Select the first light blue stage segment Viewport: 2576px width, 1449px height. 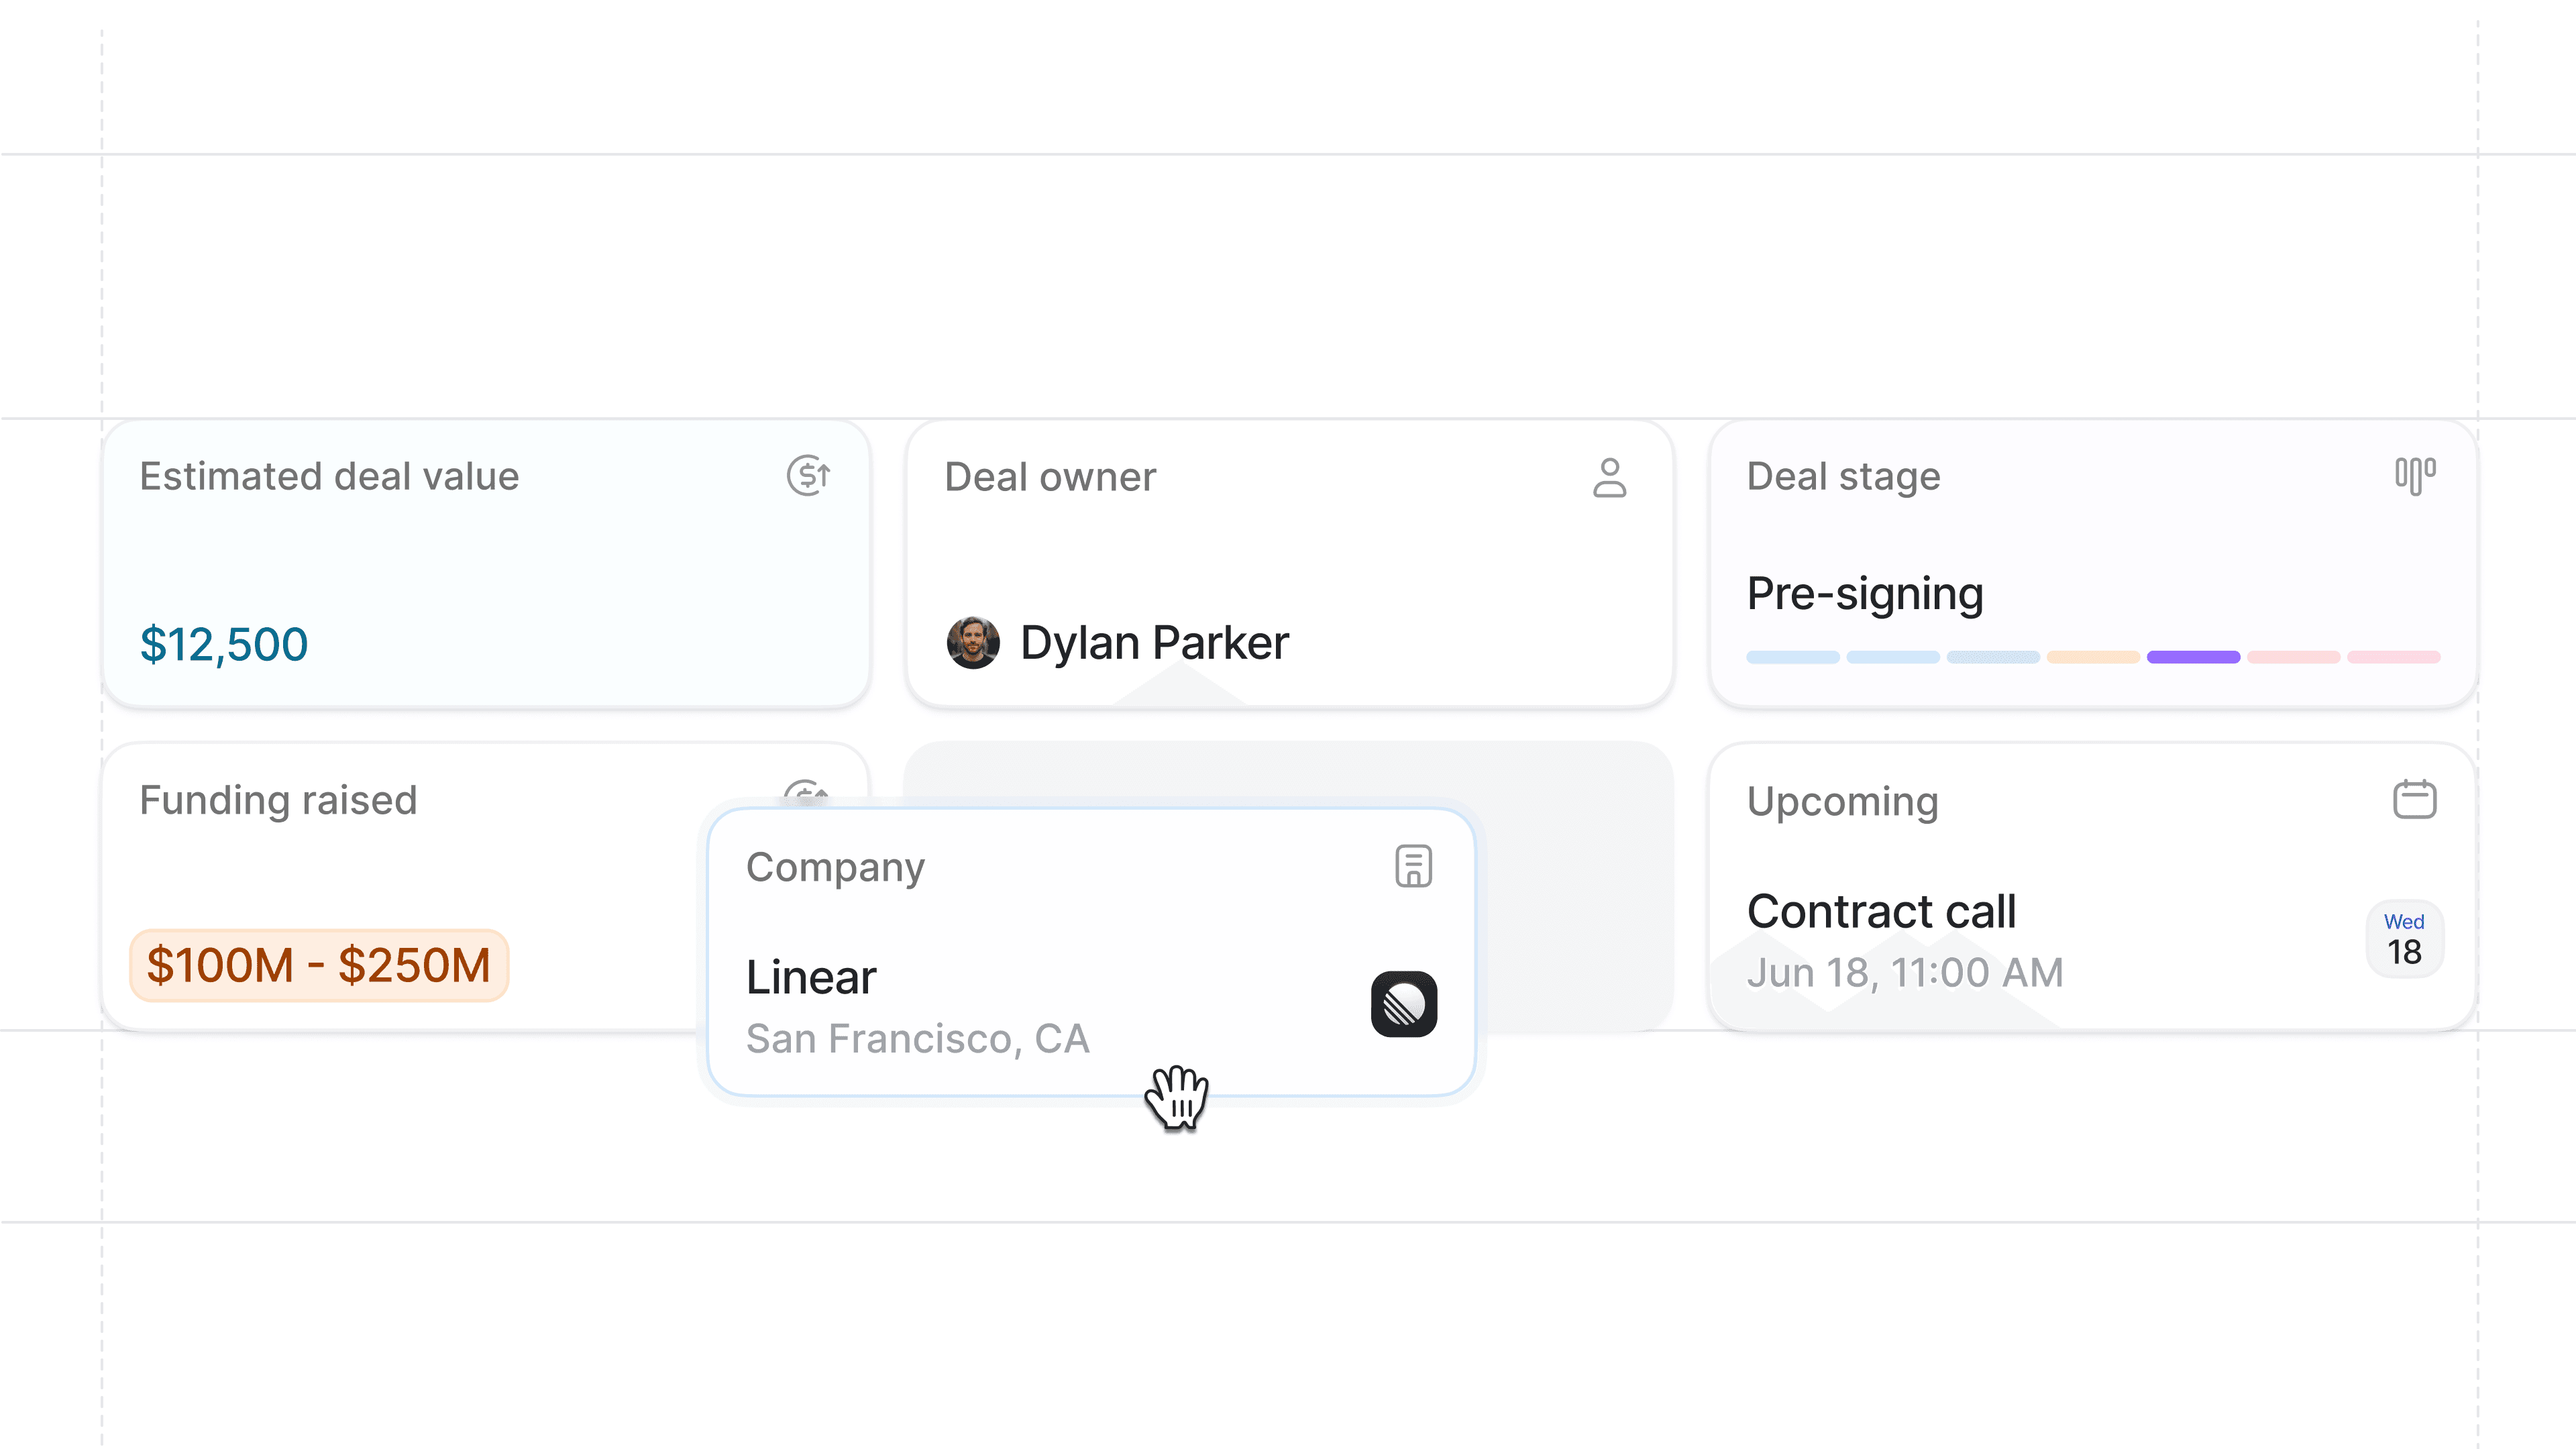click(1793, 657)
